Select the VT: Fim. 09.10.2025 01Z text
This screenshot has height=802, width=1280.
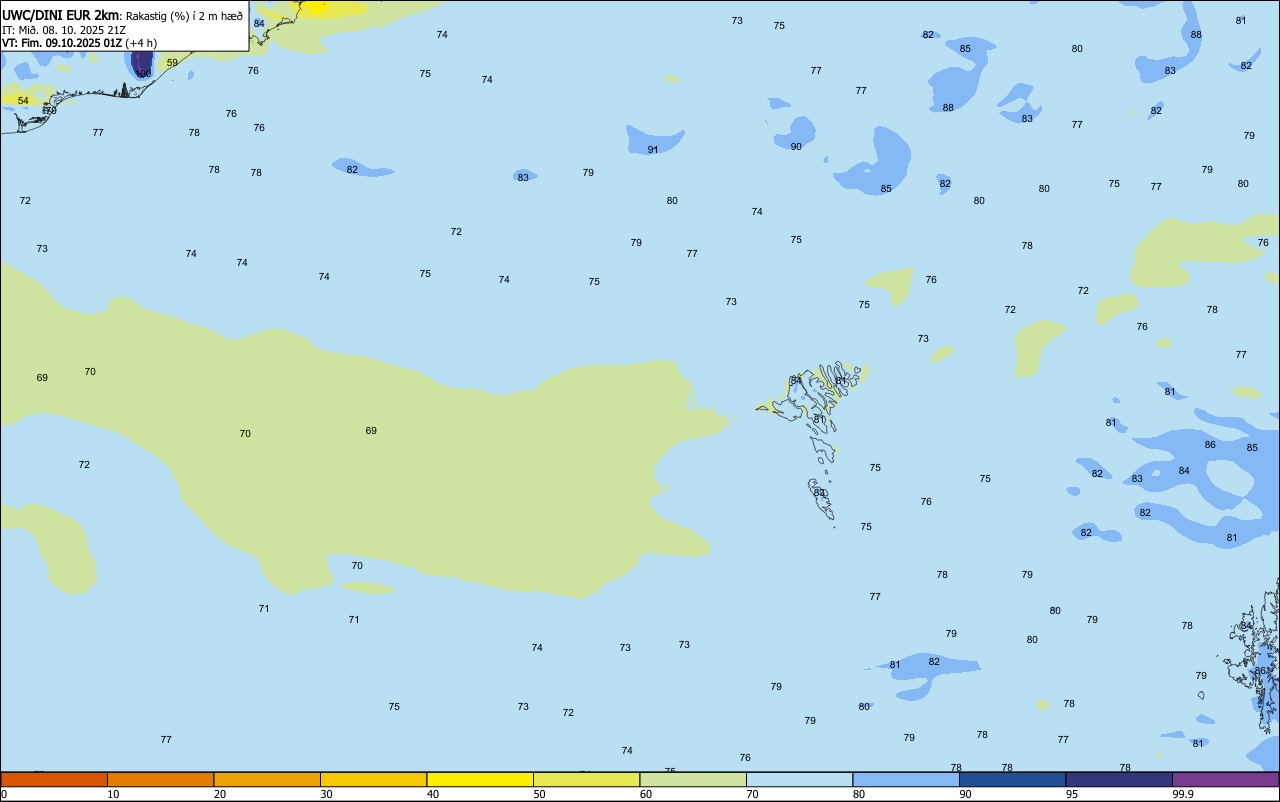pos(62,43)
